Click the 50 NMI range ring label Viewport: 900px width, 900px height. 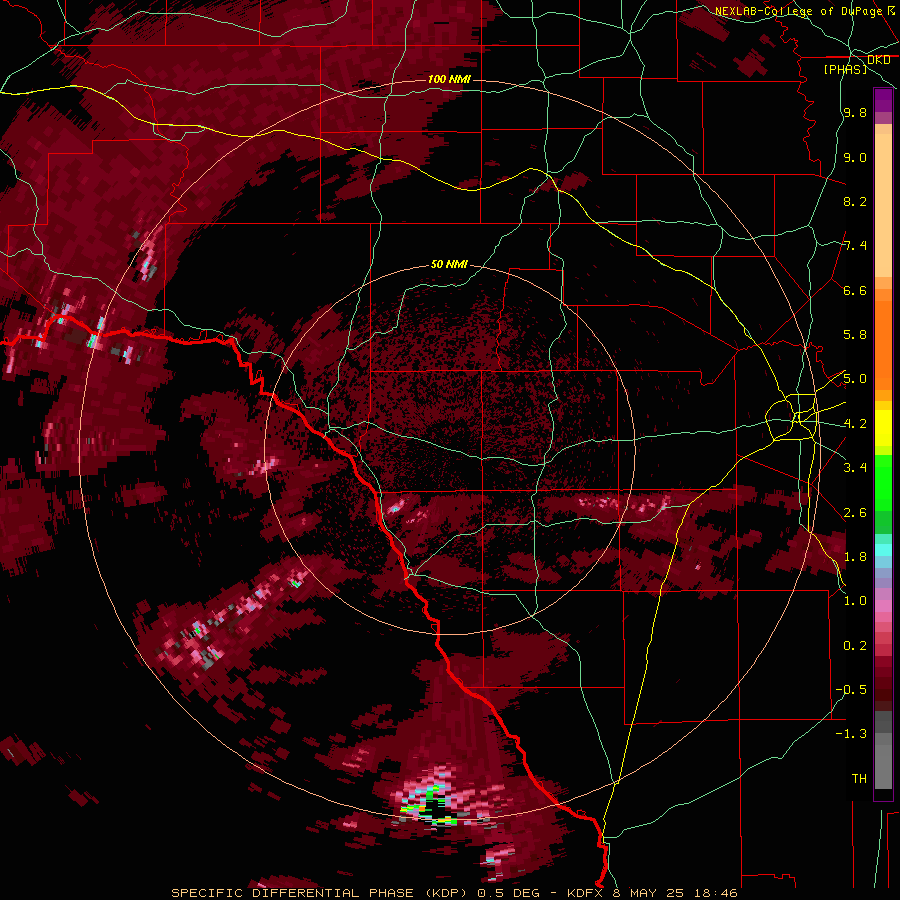coord(449,265)
